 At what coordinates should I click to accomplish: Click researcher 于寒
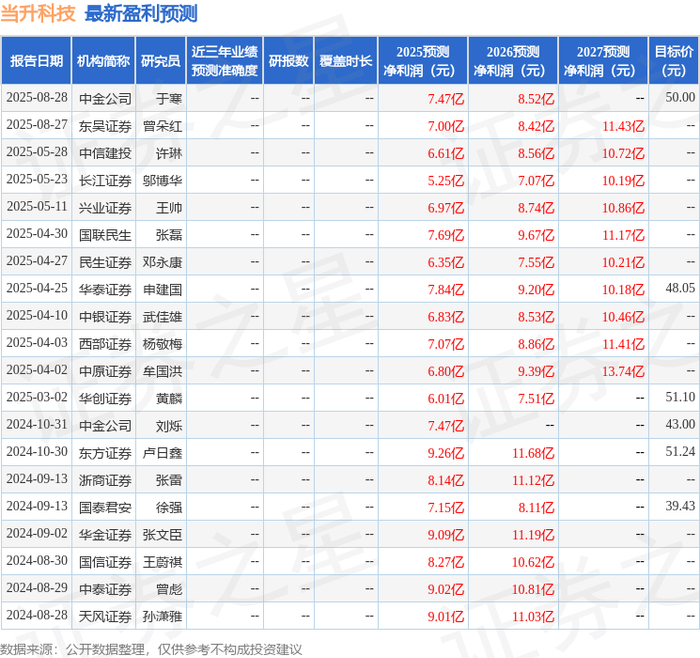169,99
